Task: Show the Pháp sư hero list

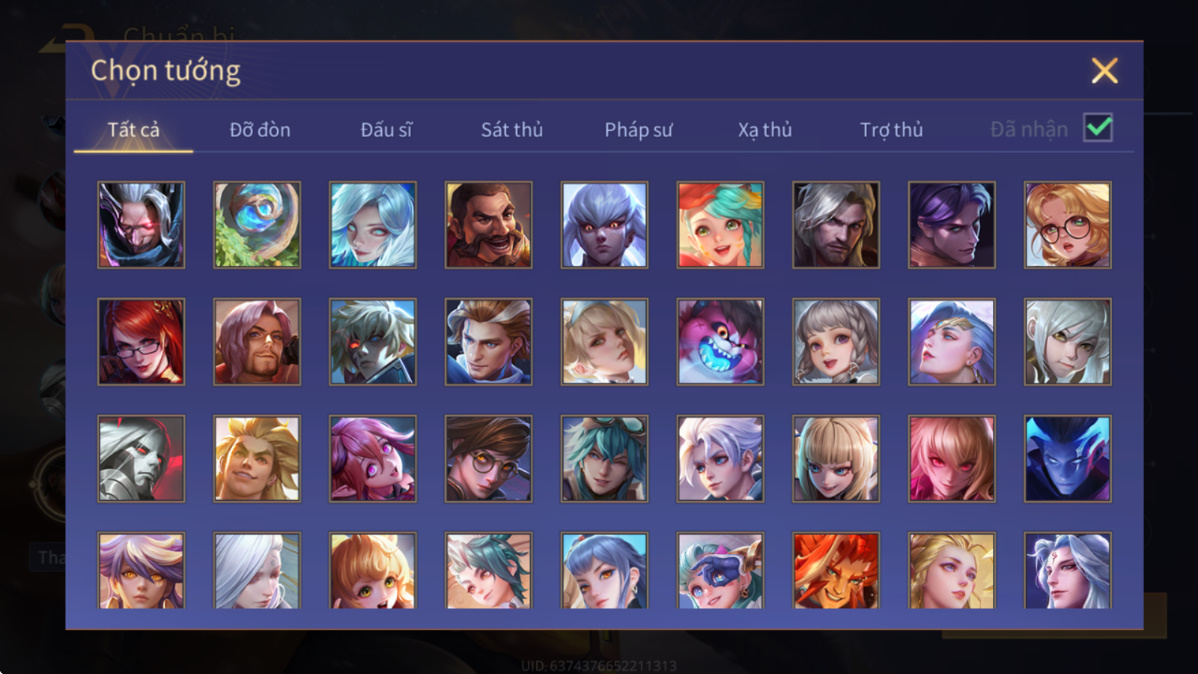Action: [639, 130]
